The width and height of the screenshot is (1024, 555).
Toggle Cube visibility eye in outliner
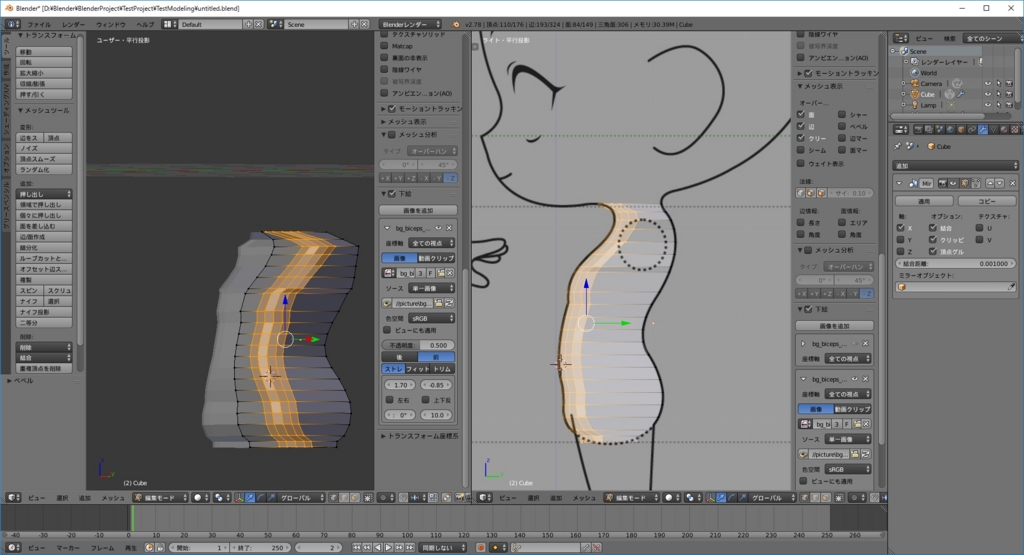pyautogui.click(x=987, y=94)
